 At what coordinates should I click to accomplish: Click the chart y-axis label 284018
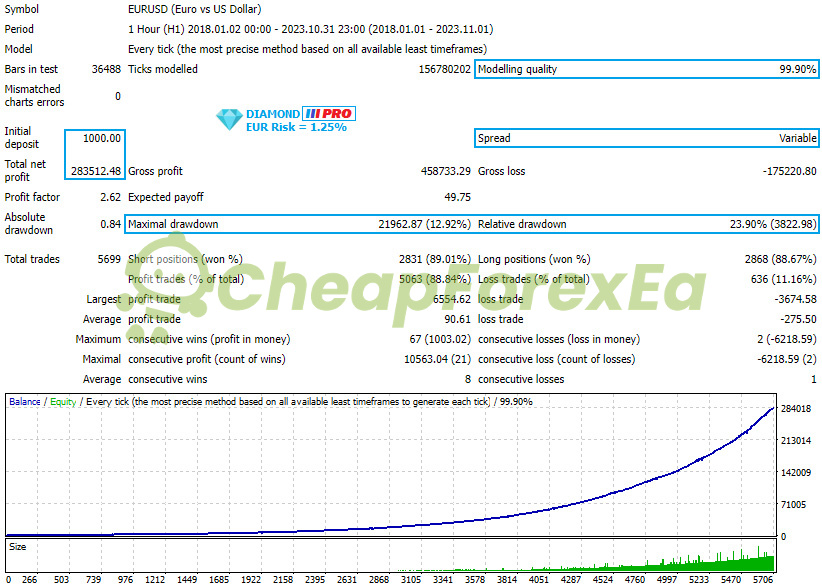[x=796, y=409]
